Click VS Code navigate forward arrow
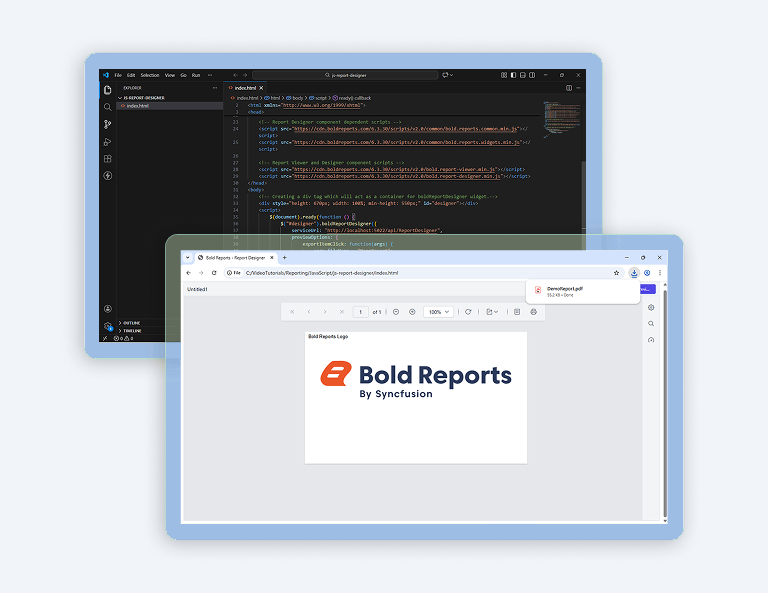The height and width of the screenshot is (593, 768). pyautogui.click(x=244, y=75)
